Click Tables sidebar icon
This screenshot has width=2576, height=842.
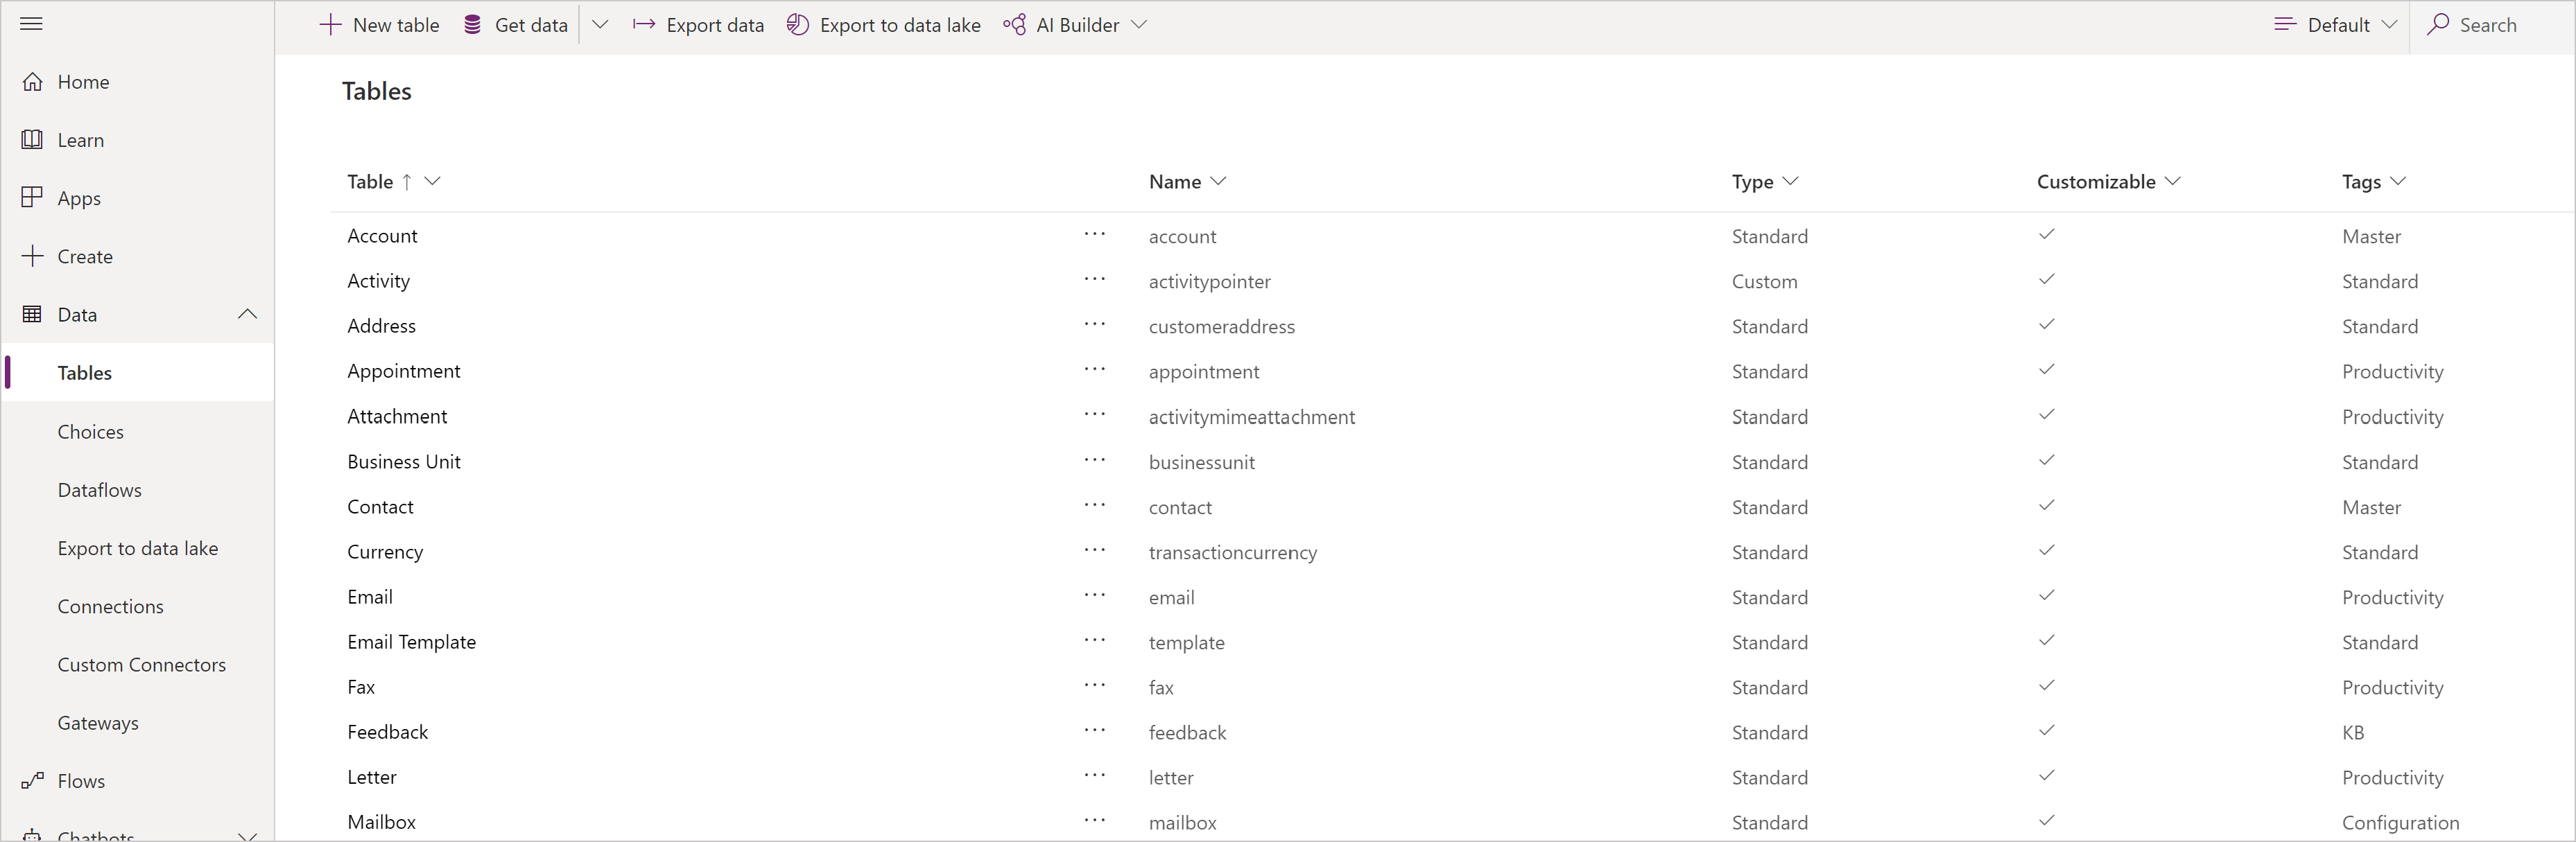85,371
